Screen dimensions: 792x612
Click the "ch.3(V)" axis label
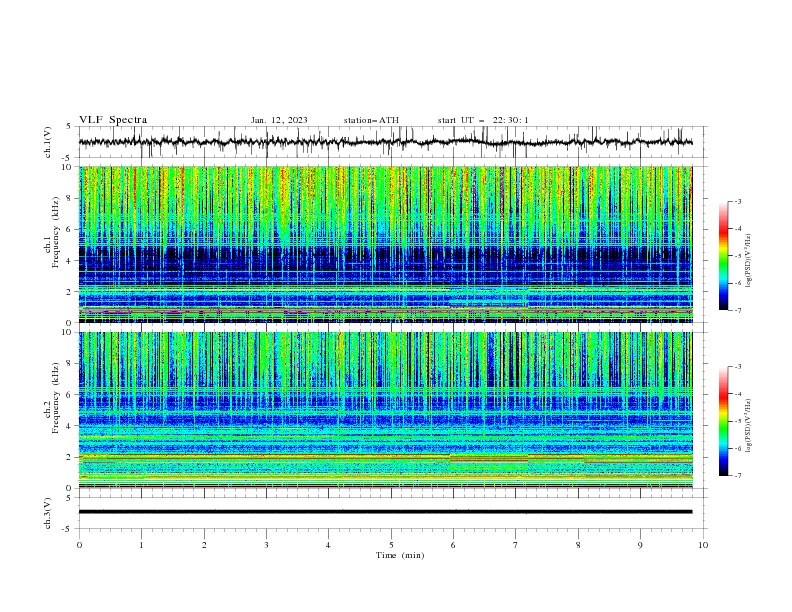48,513
